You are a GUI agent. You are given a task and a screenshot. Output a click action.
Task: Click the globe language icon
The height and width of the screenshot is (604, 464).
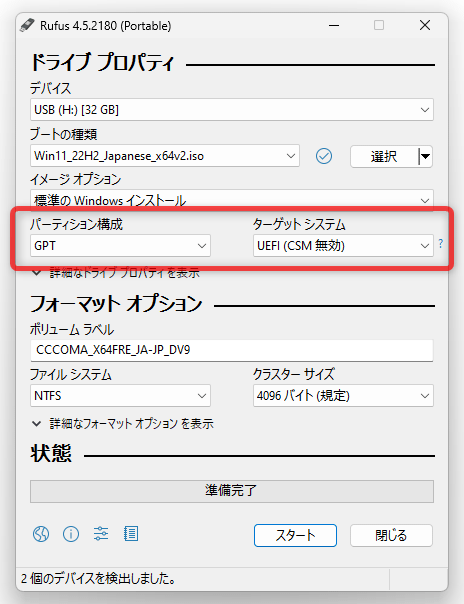[41, 534]
